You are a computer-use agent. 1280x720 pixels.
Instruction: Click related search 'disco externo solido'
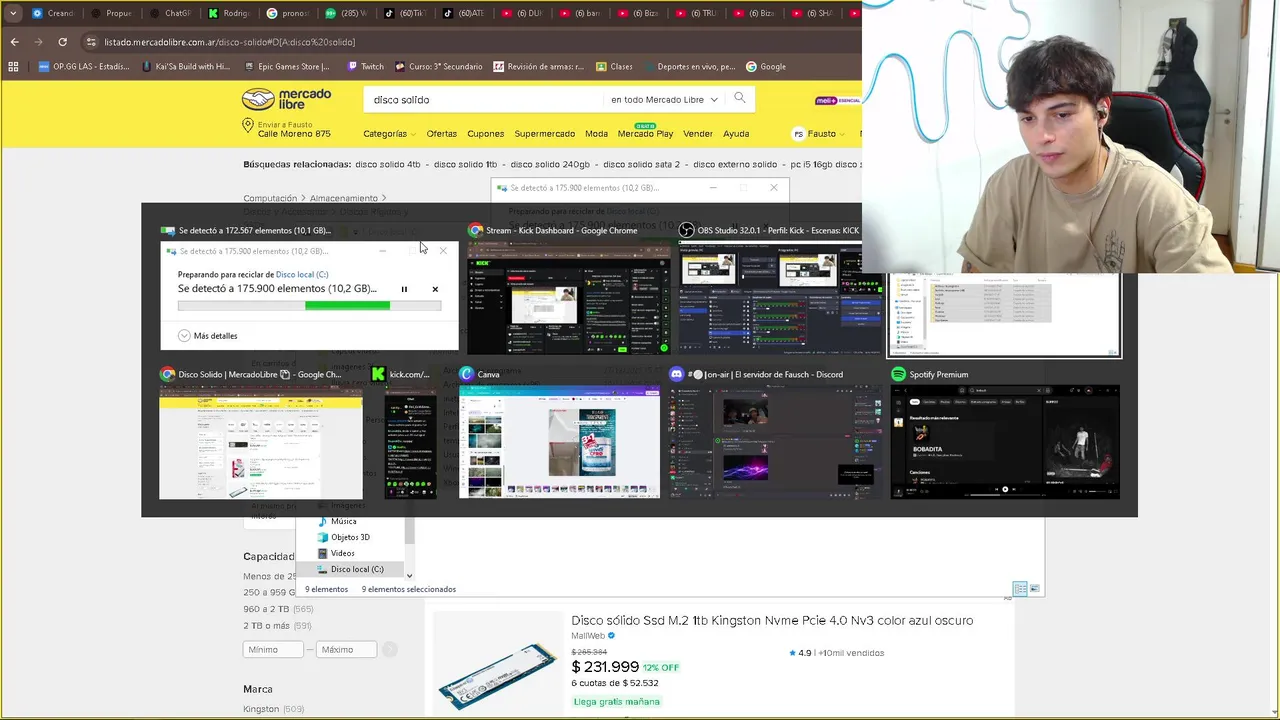point(734,164)
